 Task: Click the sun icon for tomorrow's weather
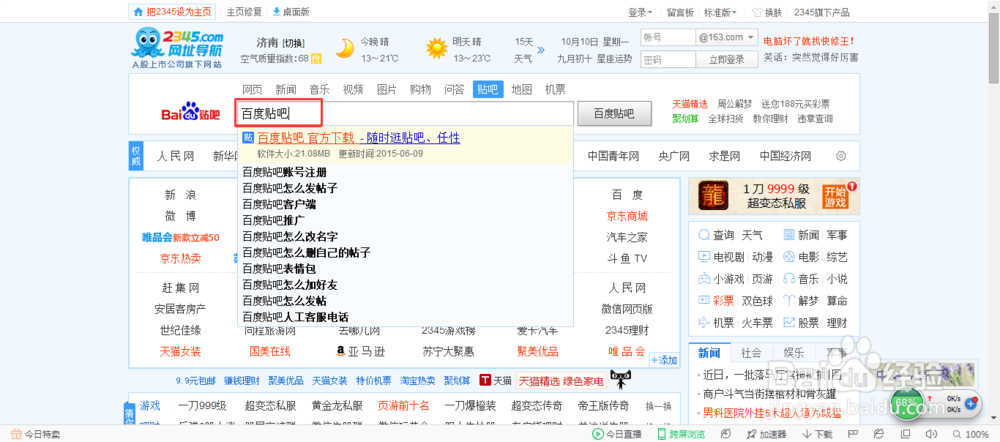[437, 48]
